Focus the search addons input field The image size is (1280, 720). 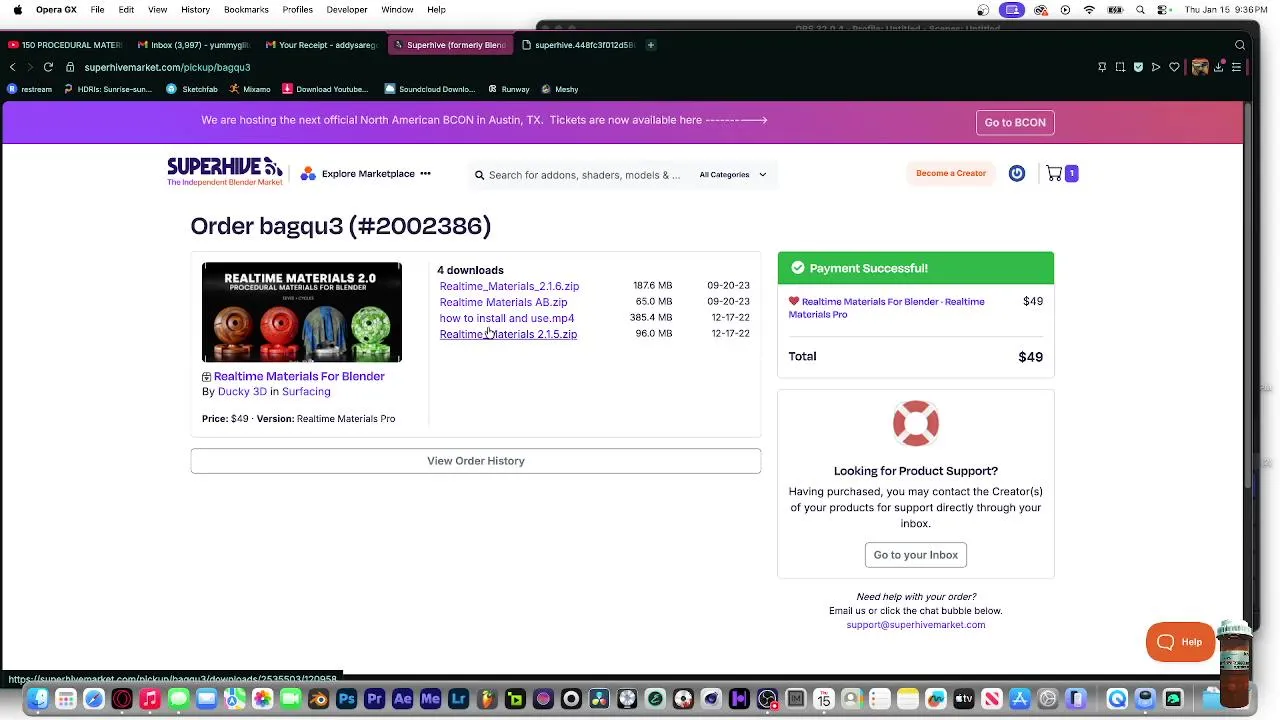tap(585, 175)
